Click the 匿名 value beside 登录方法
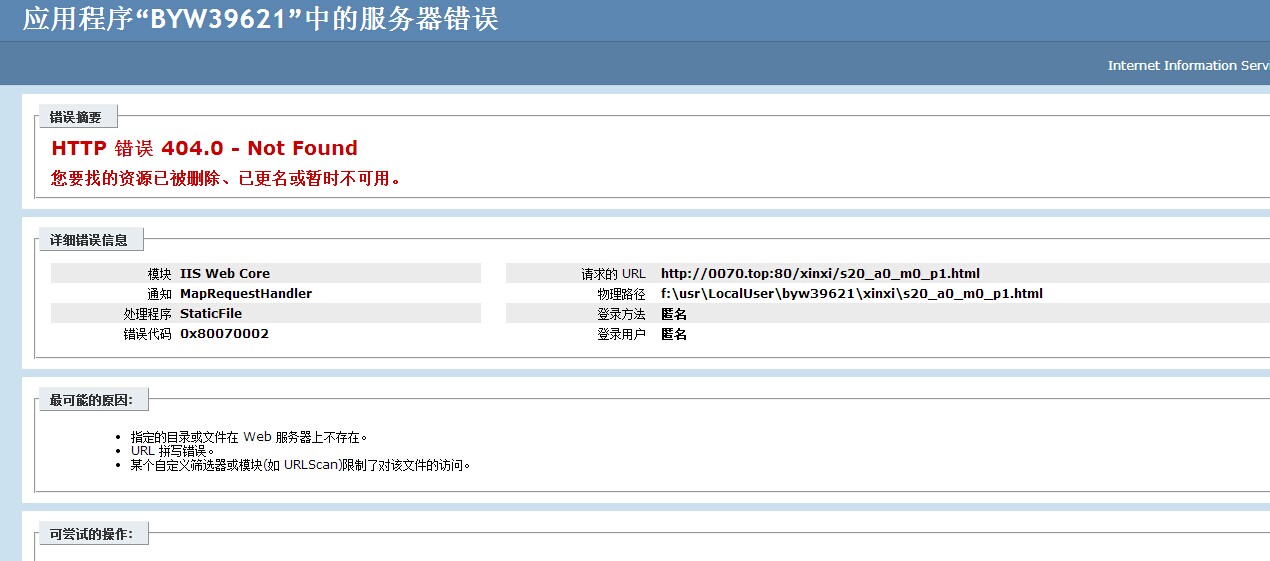 674,314
